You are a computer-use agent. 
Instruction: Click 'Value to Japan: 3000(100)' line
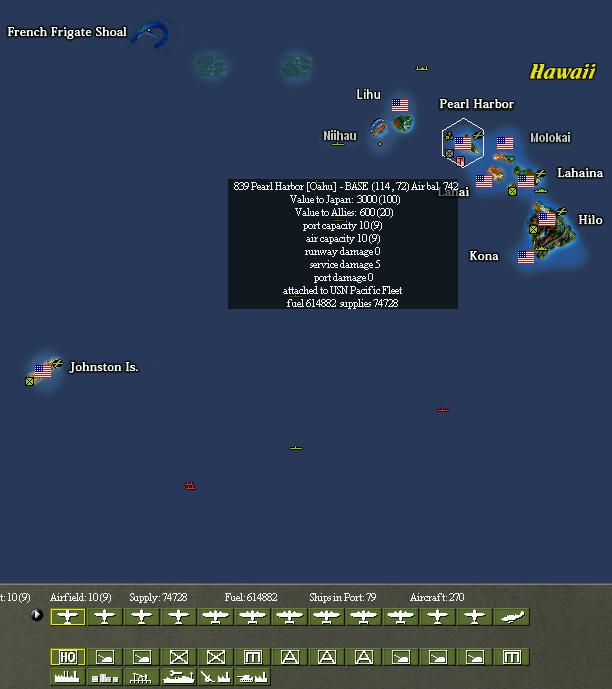[345, 199]
